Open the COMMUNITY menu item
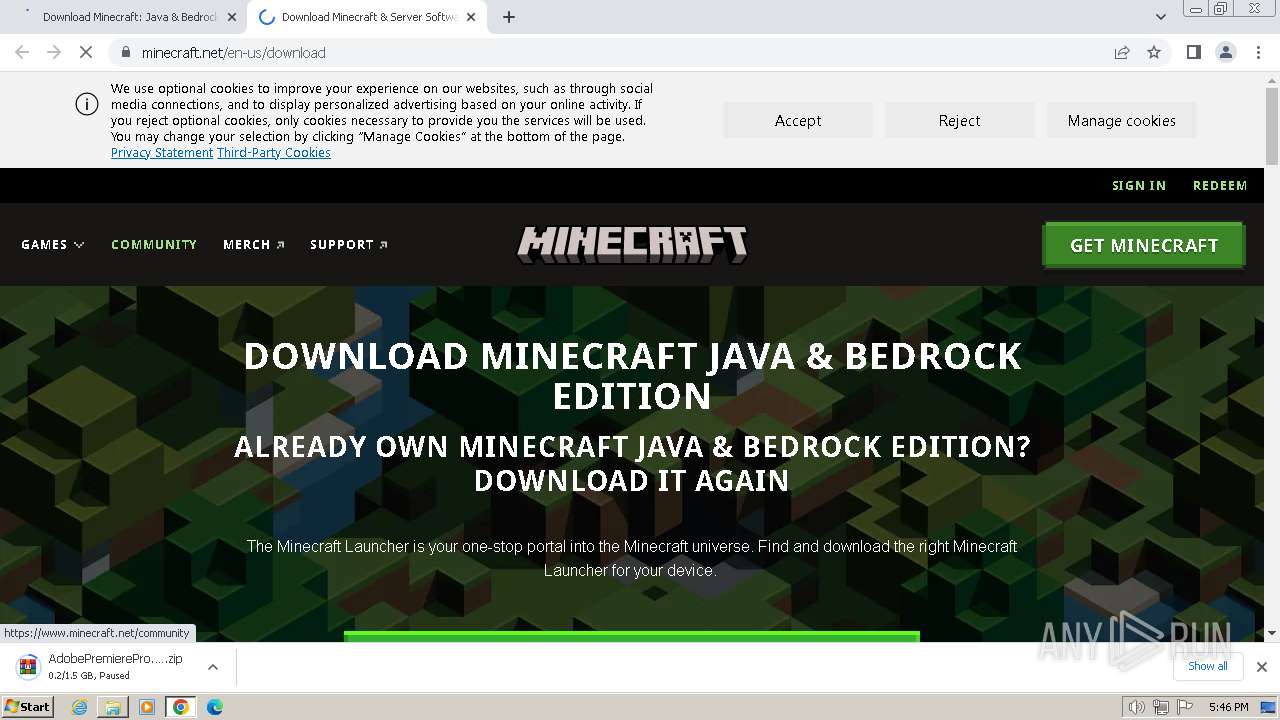Image resolution: width=1280 pixels, height=720 pixels. (x=154, y=244)
